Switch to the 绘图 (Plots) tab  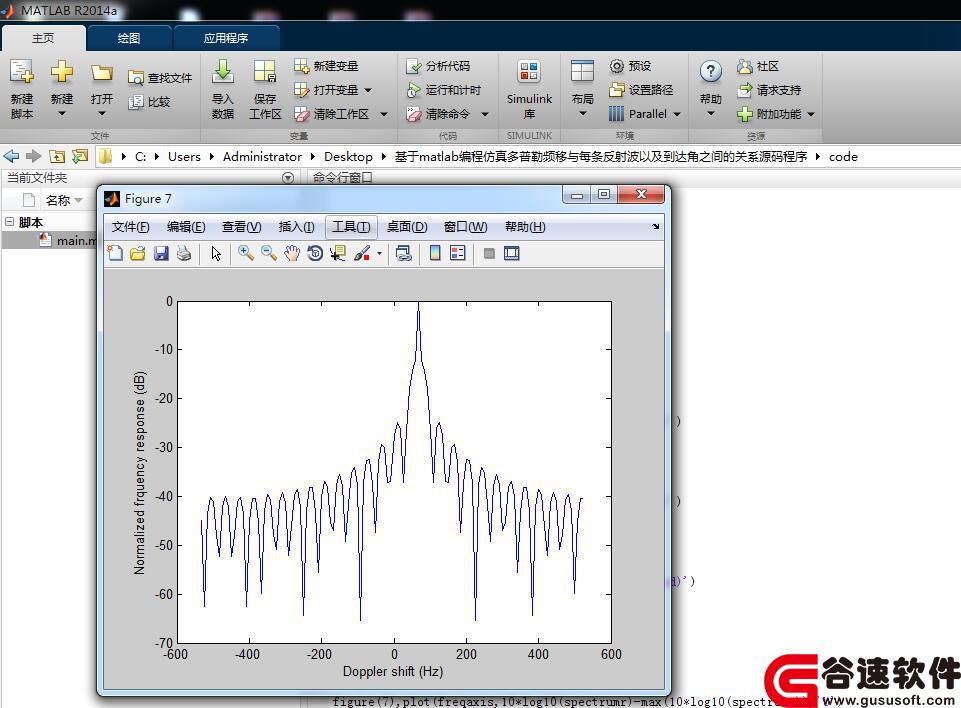[x=129, y=38]
